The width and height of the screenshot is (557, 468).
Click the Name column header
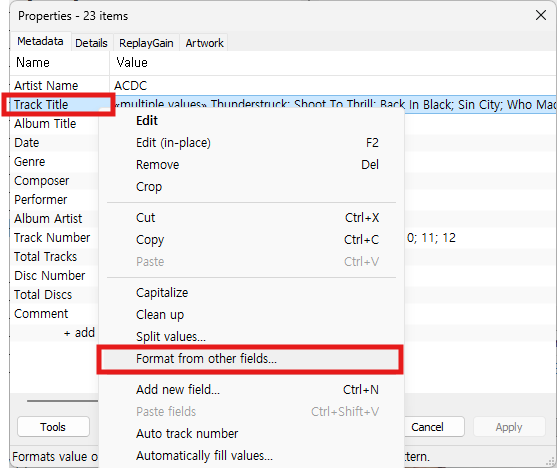[x=60, y=63]
